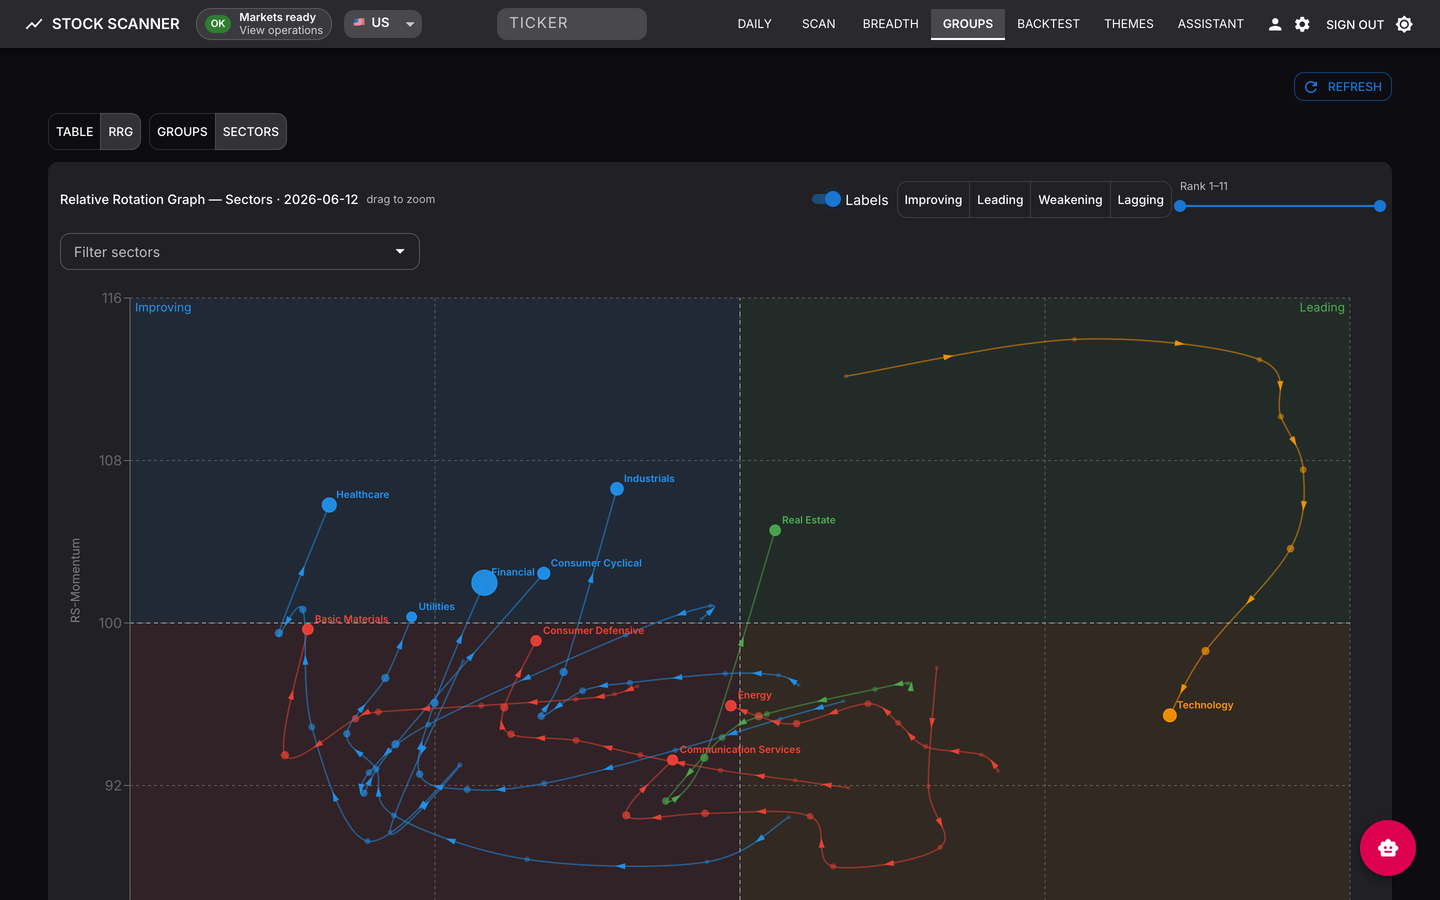Click the US flag icon

pos(359,22)
